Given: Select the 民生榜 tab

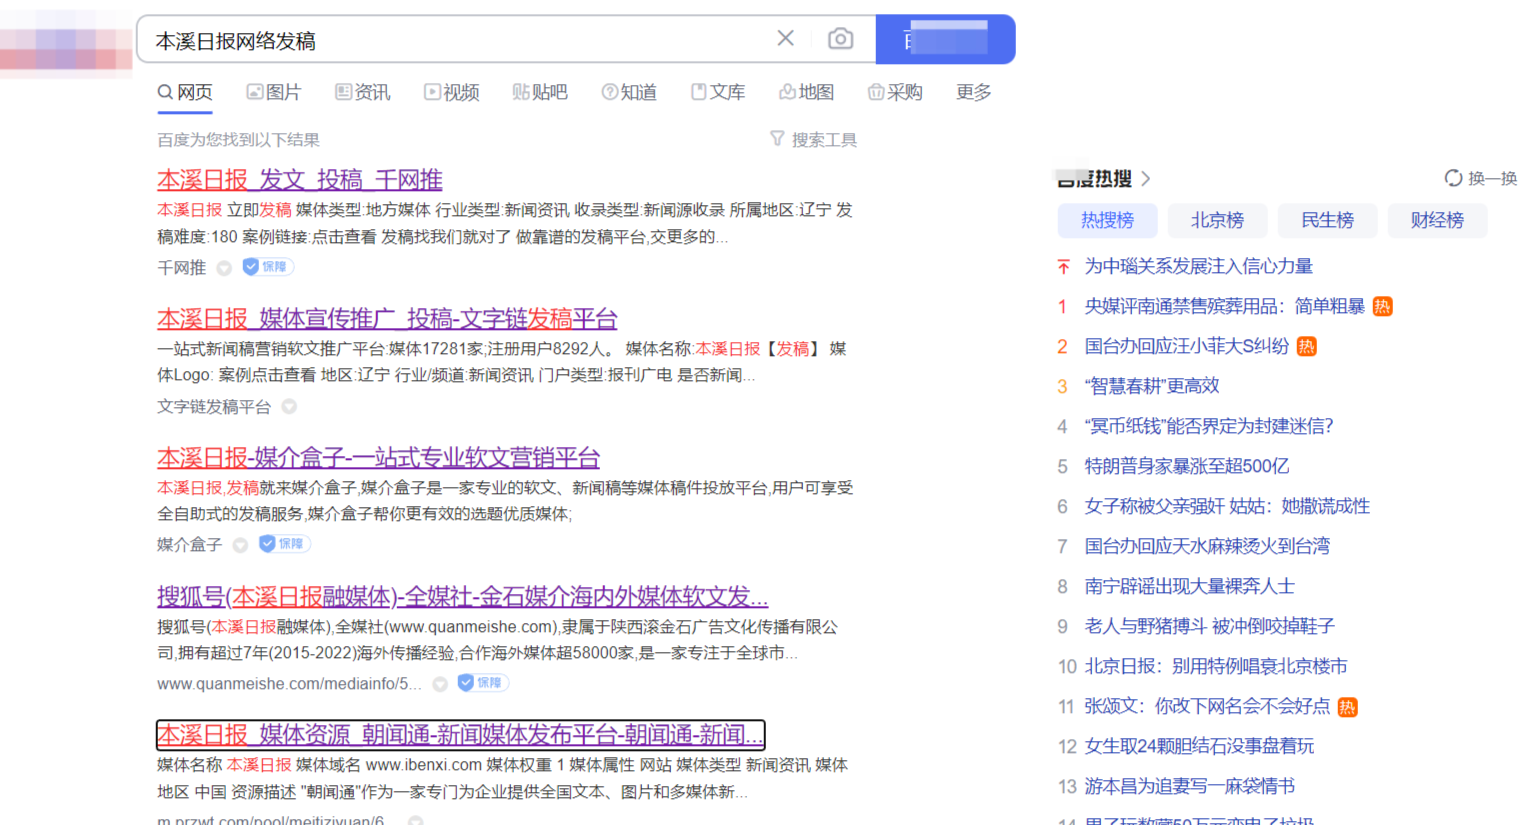Looking at the screenshot, I should tap(1327, 220).
